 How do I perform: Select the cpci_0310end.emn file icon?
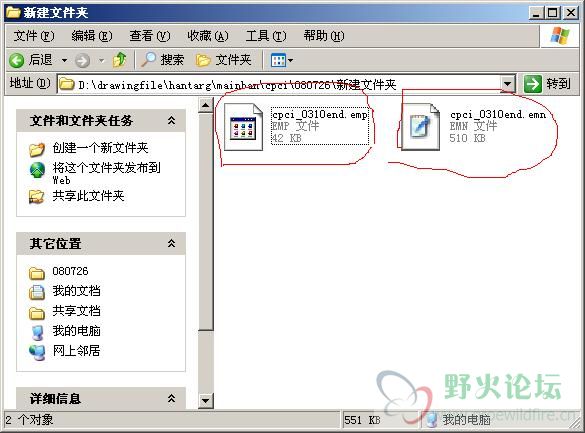[420, 127]
